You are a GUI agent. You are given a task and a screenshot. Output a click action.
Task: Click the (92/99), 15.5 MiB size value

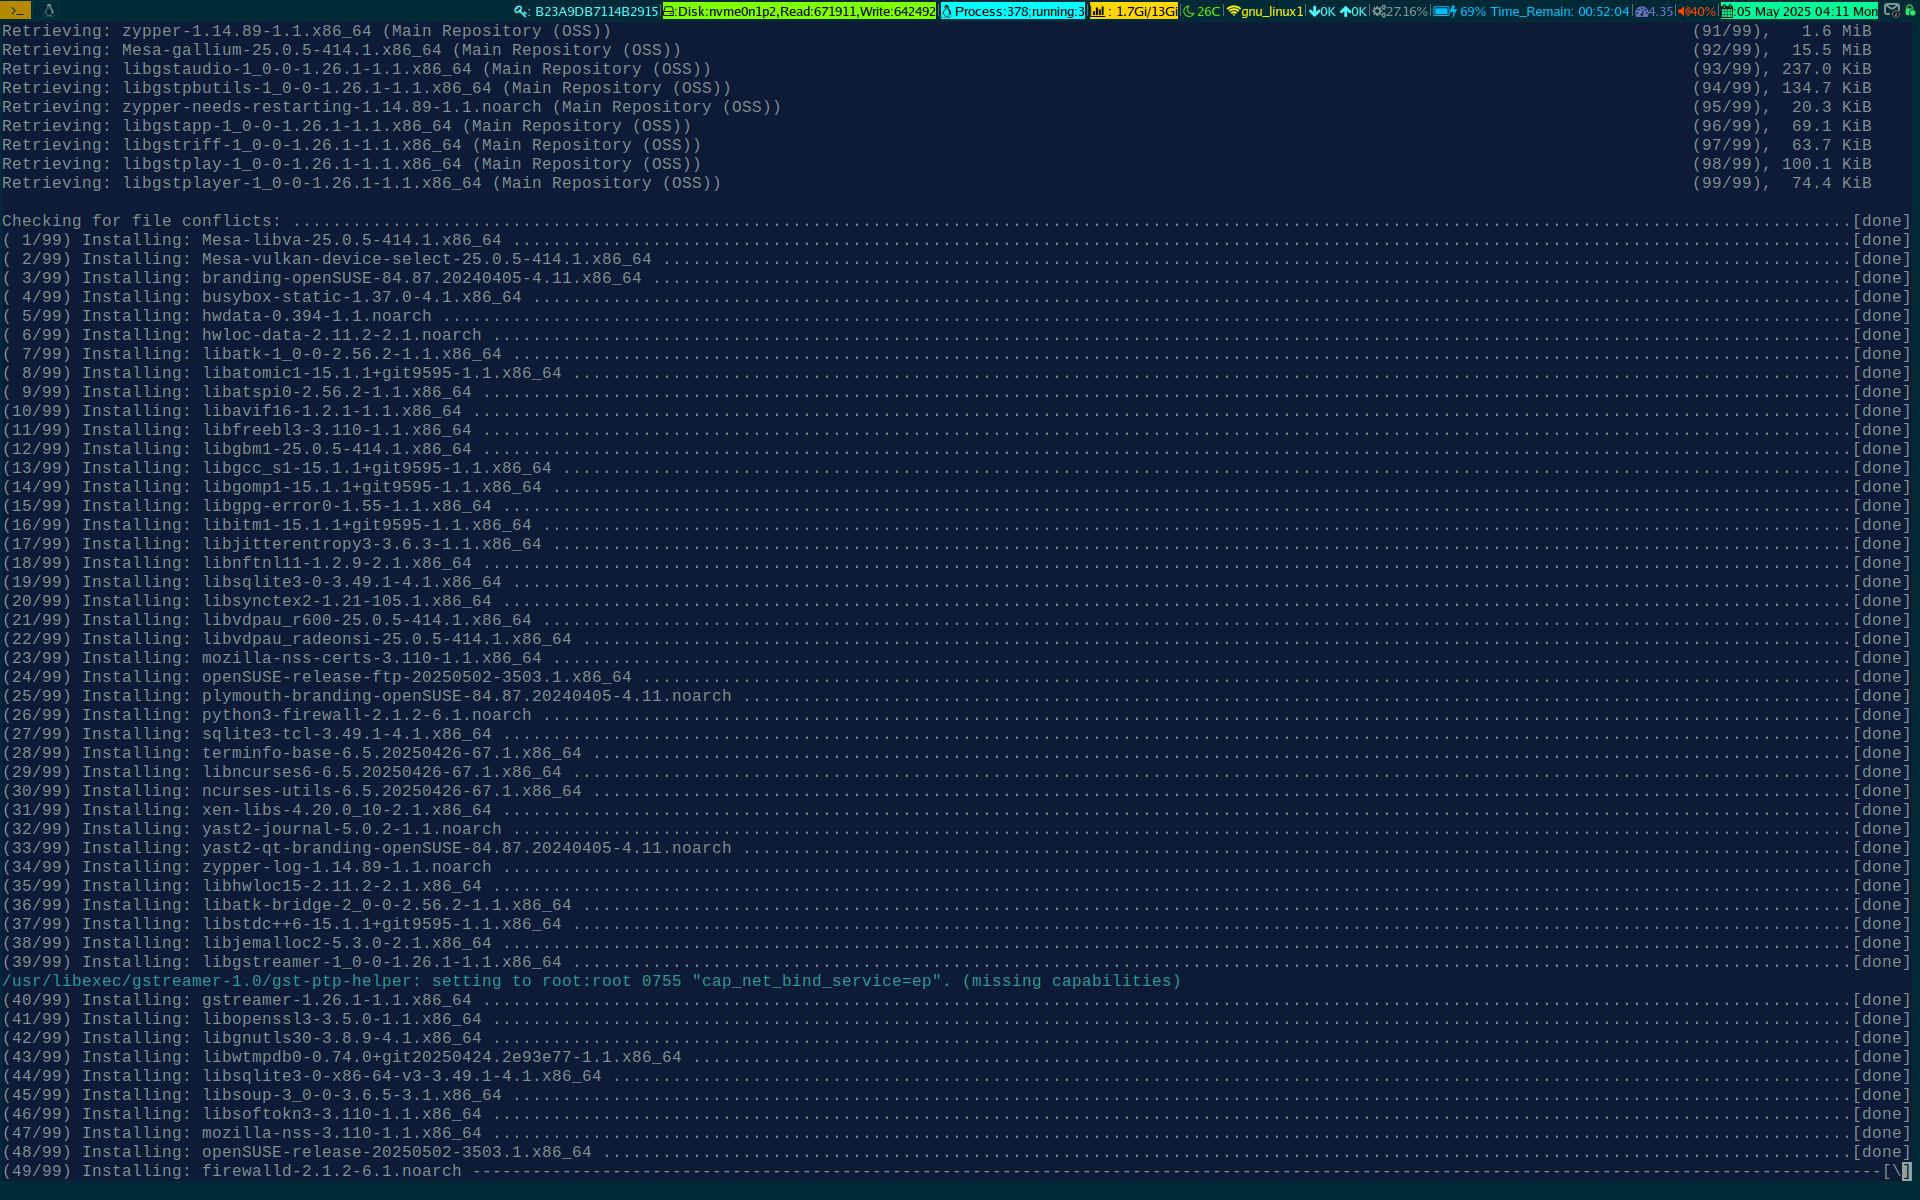pyautogui.click(x=1781, y=50)
